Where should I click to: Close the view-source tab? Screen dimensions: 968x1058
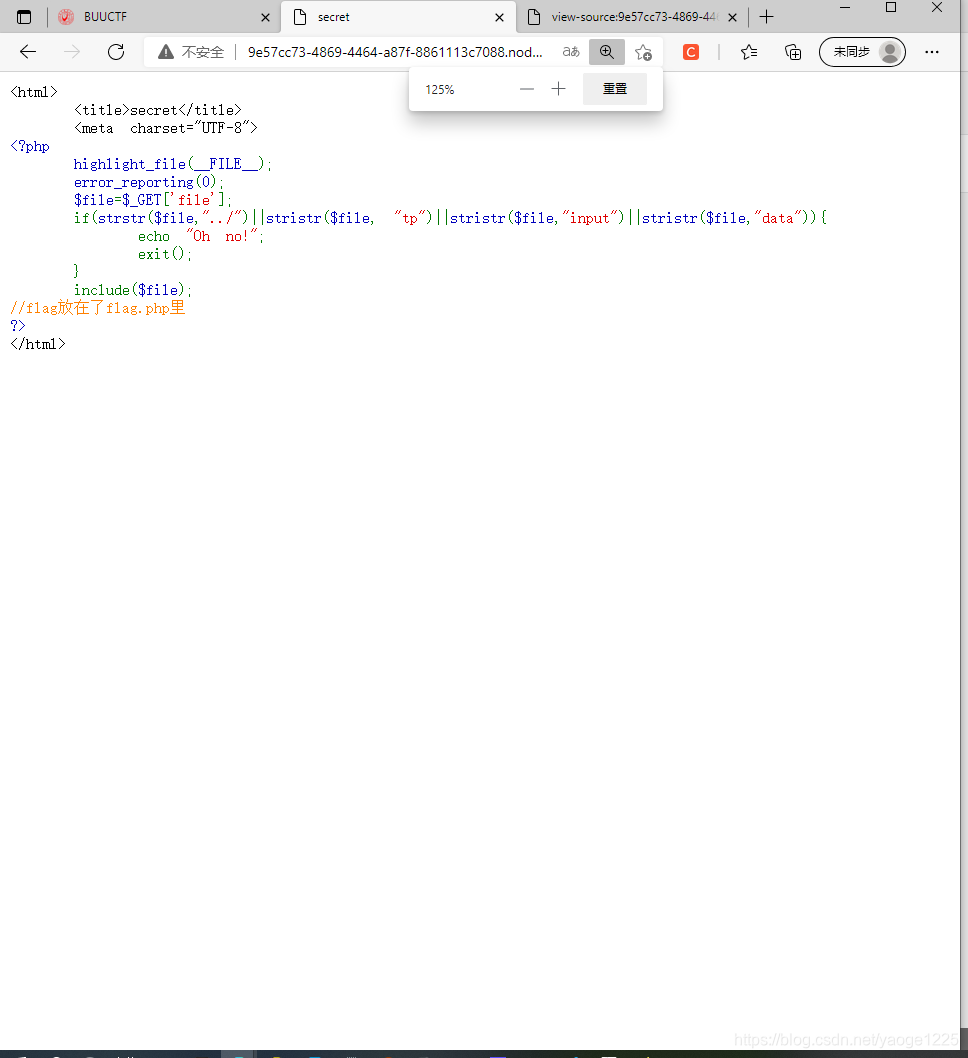[x=733, y=18]
